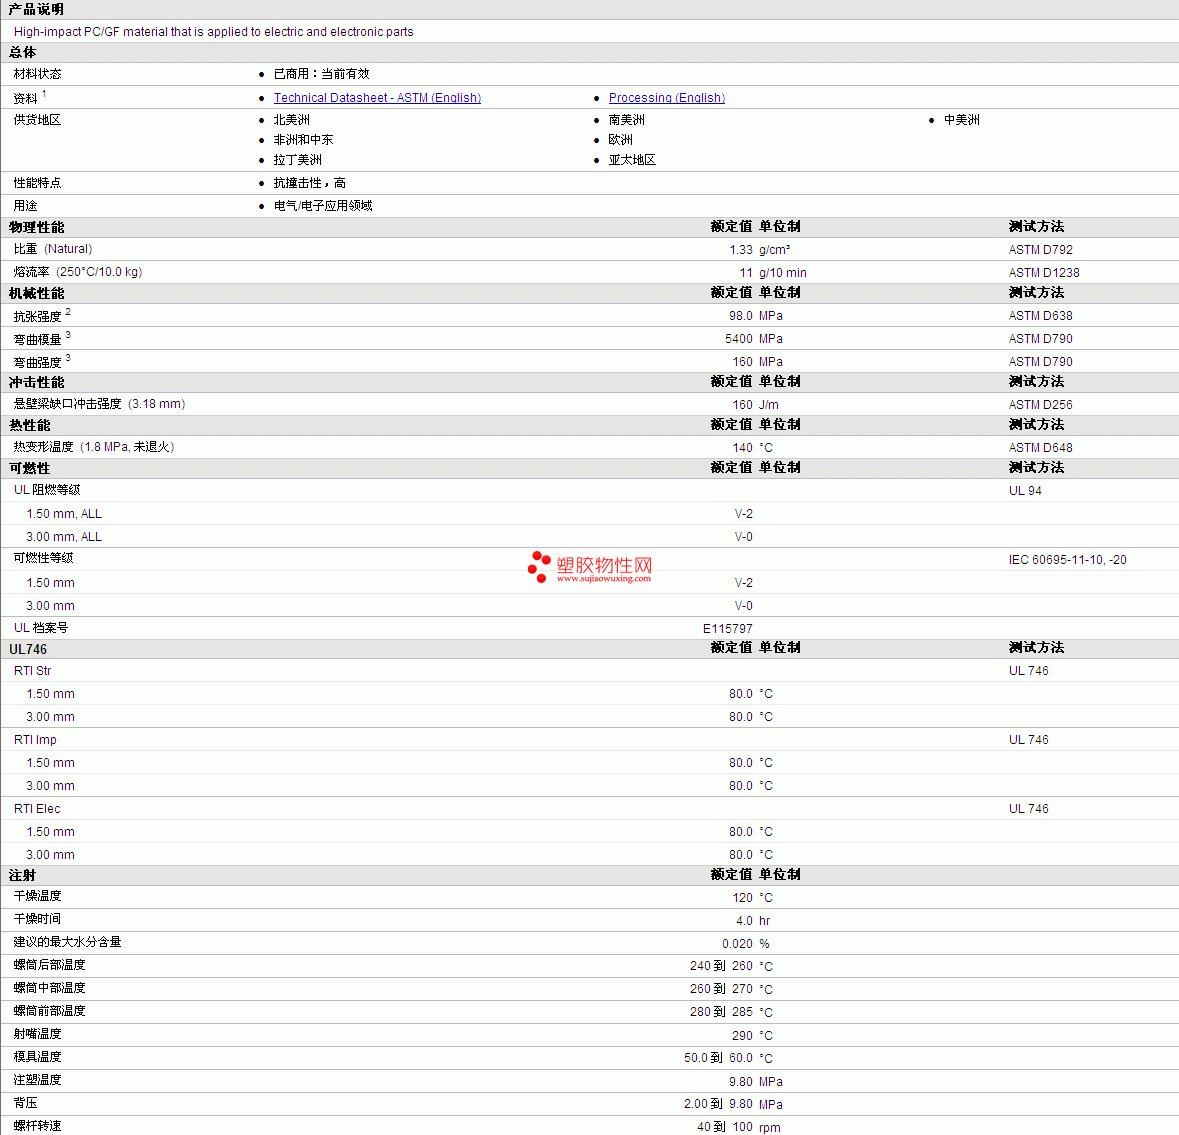The height and width of the screenshot is (1135, 1179).
Task: Click the 螺筒前部温度 row label
Action: pyautogui.click(x=50, y=1011)
